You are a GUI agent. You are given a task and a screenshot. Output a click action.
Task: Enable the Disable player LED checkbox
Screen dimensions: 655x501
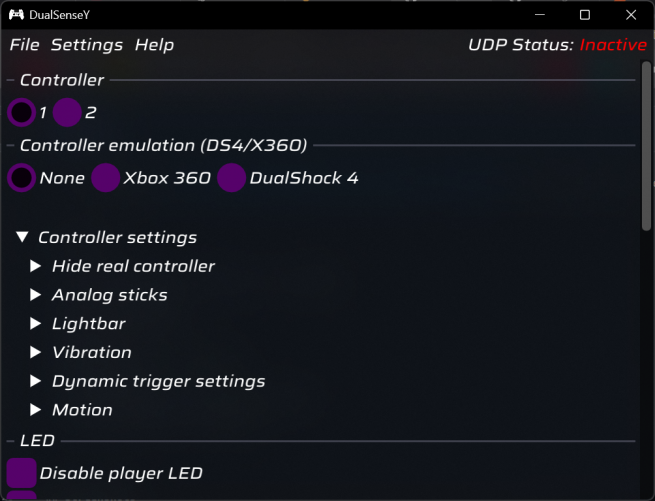click(21, 473)
